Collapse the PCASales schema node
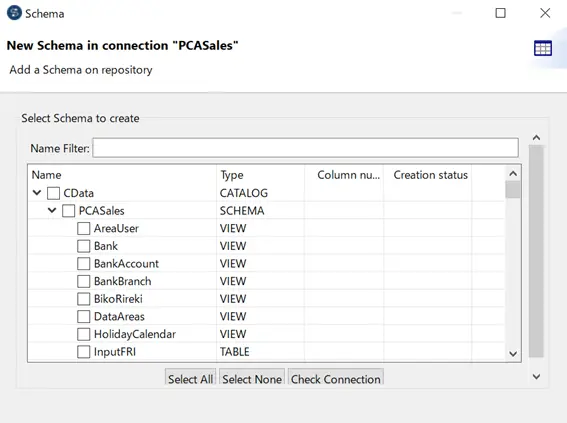Viewport: 567px width, 423px height. point(52,210)
